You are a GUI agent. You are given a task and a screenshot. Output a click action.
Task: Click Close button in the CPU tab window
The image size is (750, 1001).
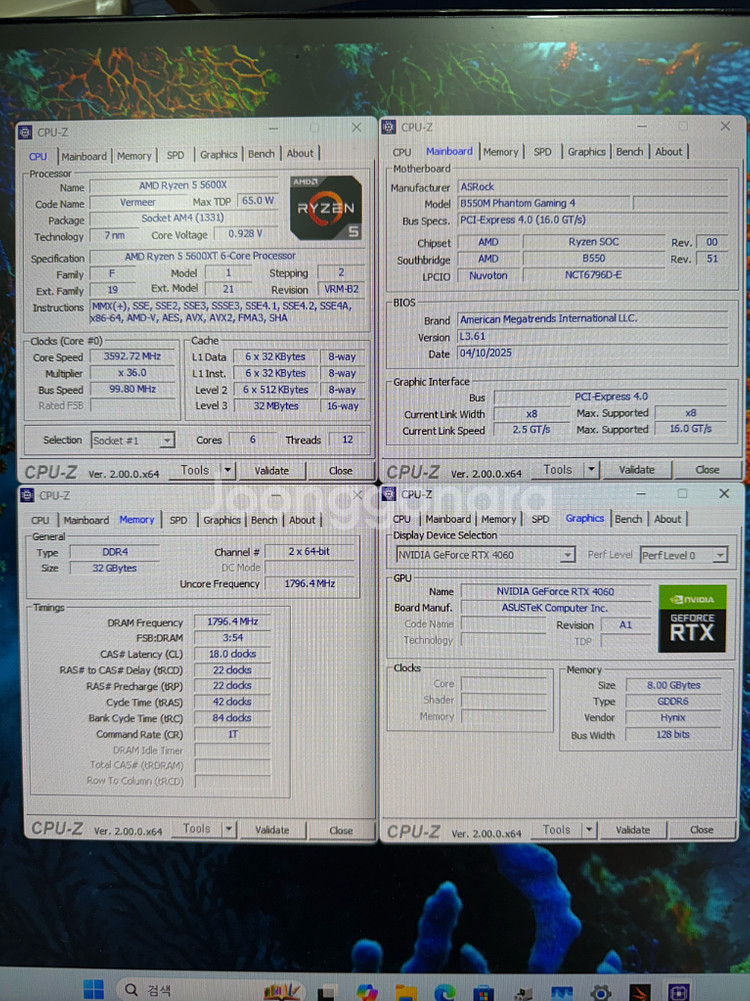point(340,470)
